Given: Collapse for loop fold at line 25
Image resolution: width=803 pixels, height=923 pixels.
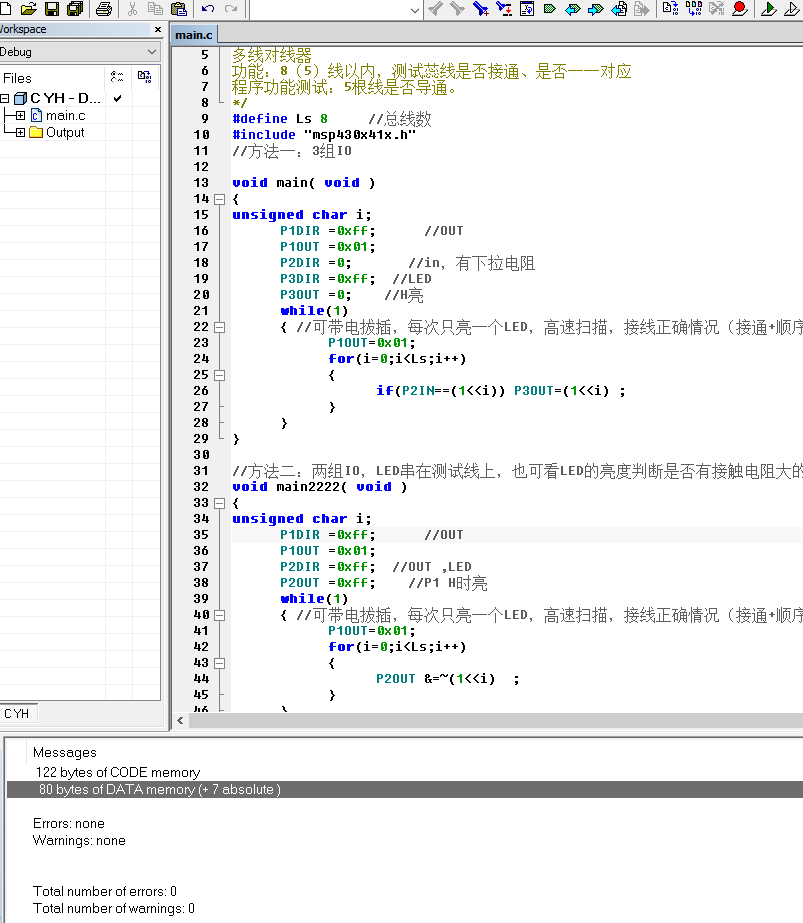Looking at the screenshot, I should point(220,375).
